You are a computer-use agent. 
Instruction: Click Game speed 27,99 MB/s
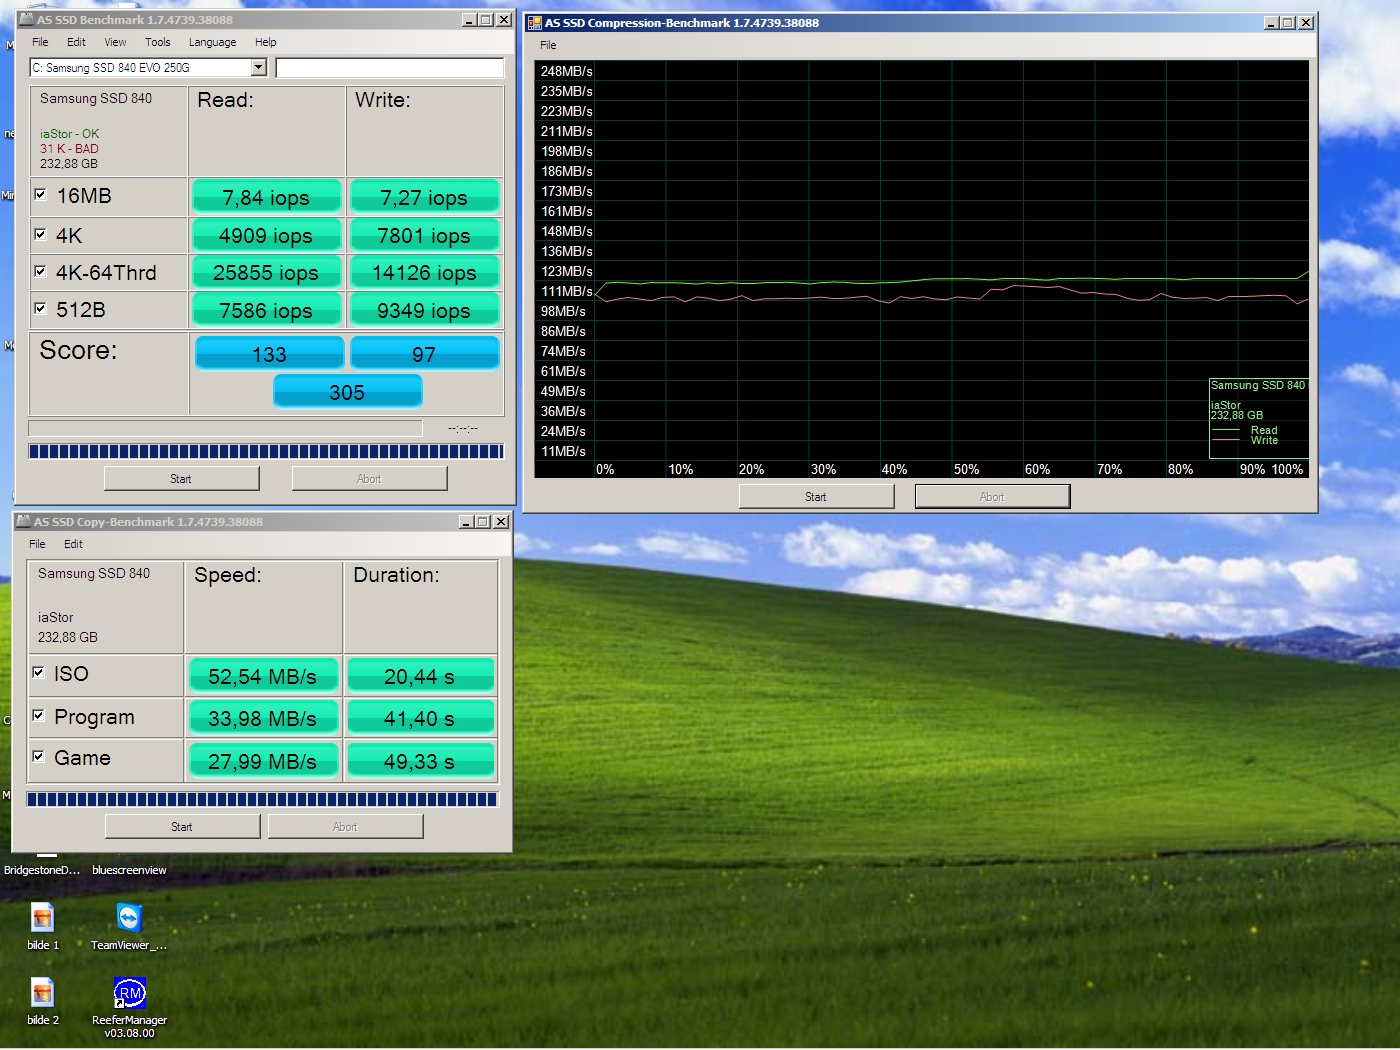point(262,761)
